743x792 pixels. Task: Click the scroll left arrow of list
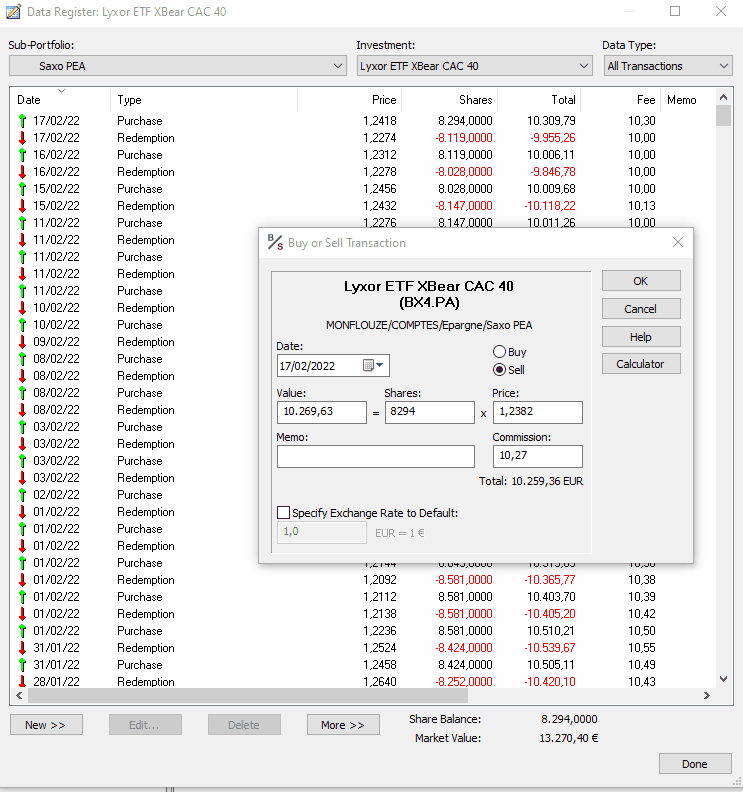tap(19, 696)
